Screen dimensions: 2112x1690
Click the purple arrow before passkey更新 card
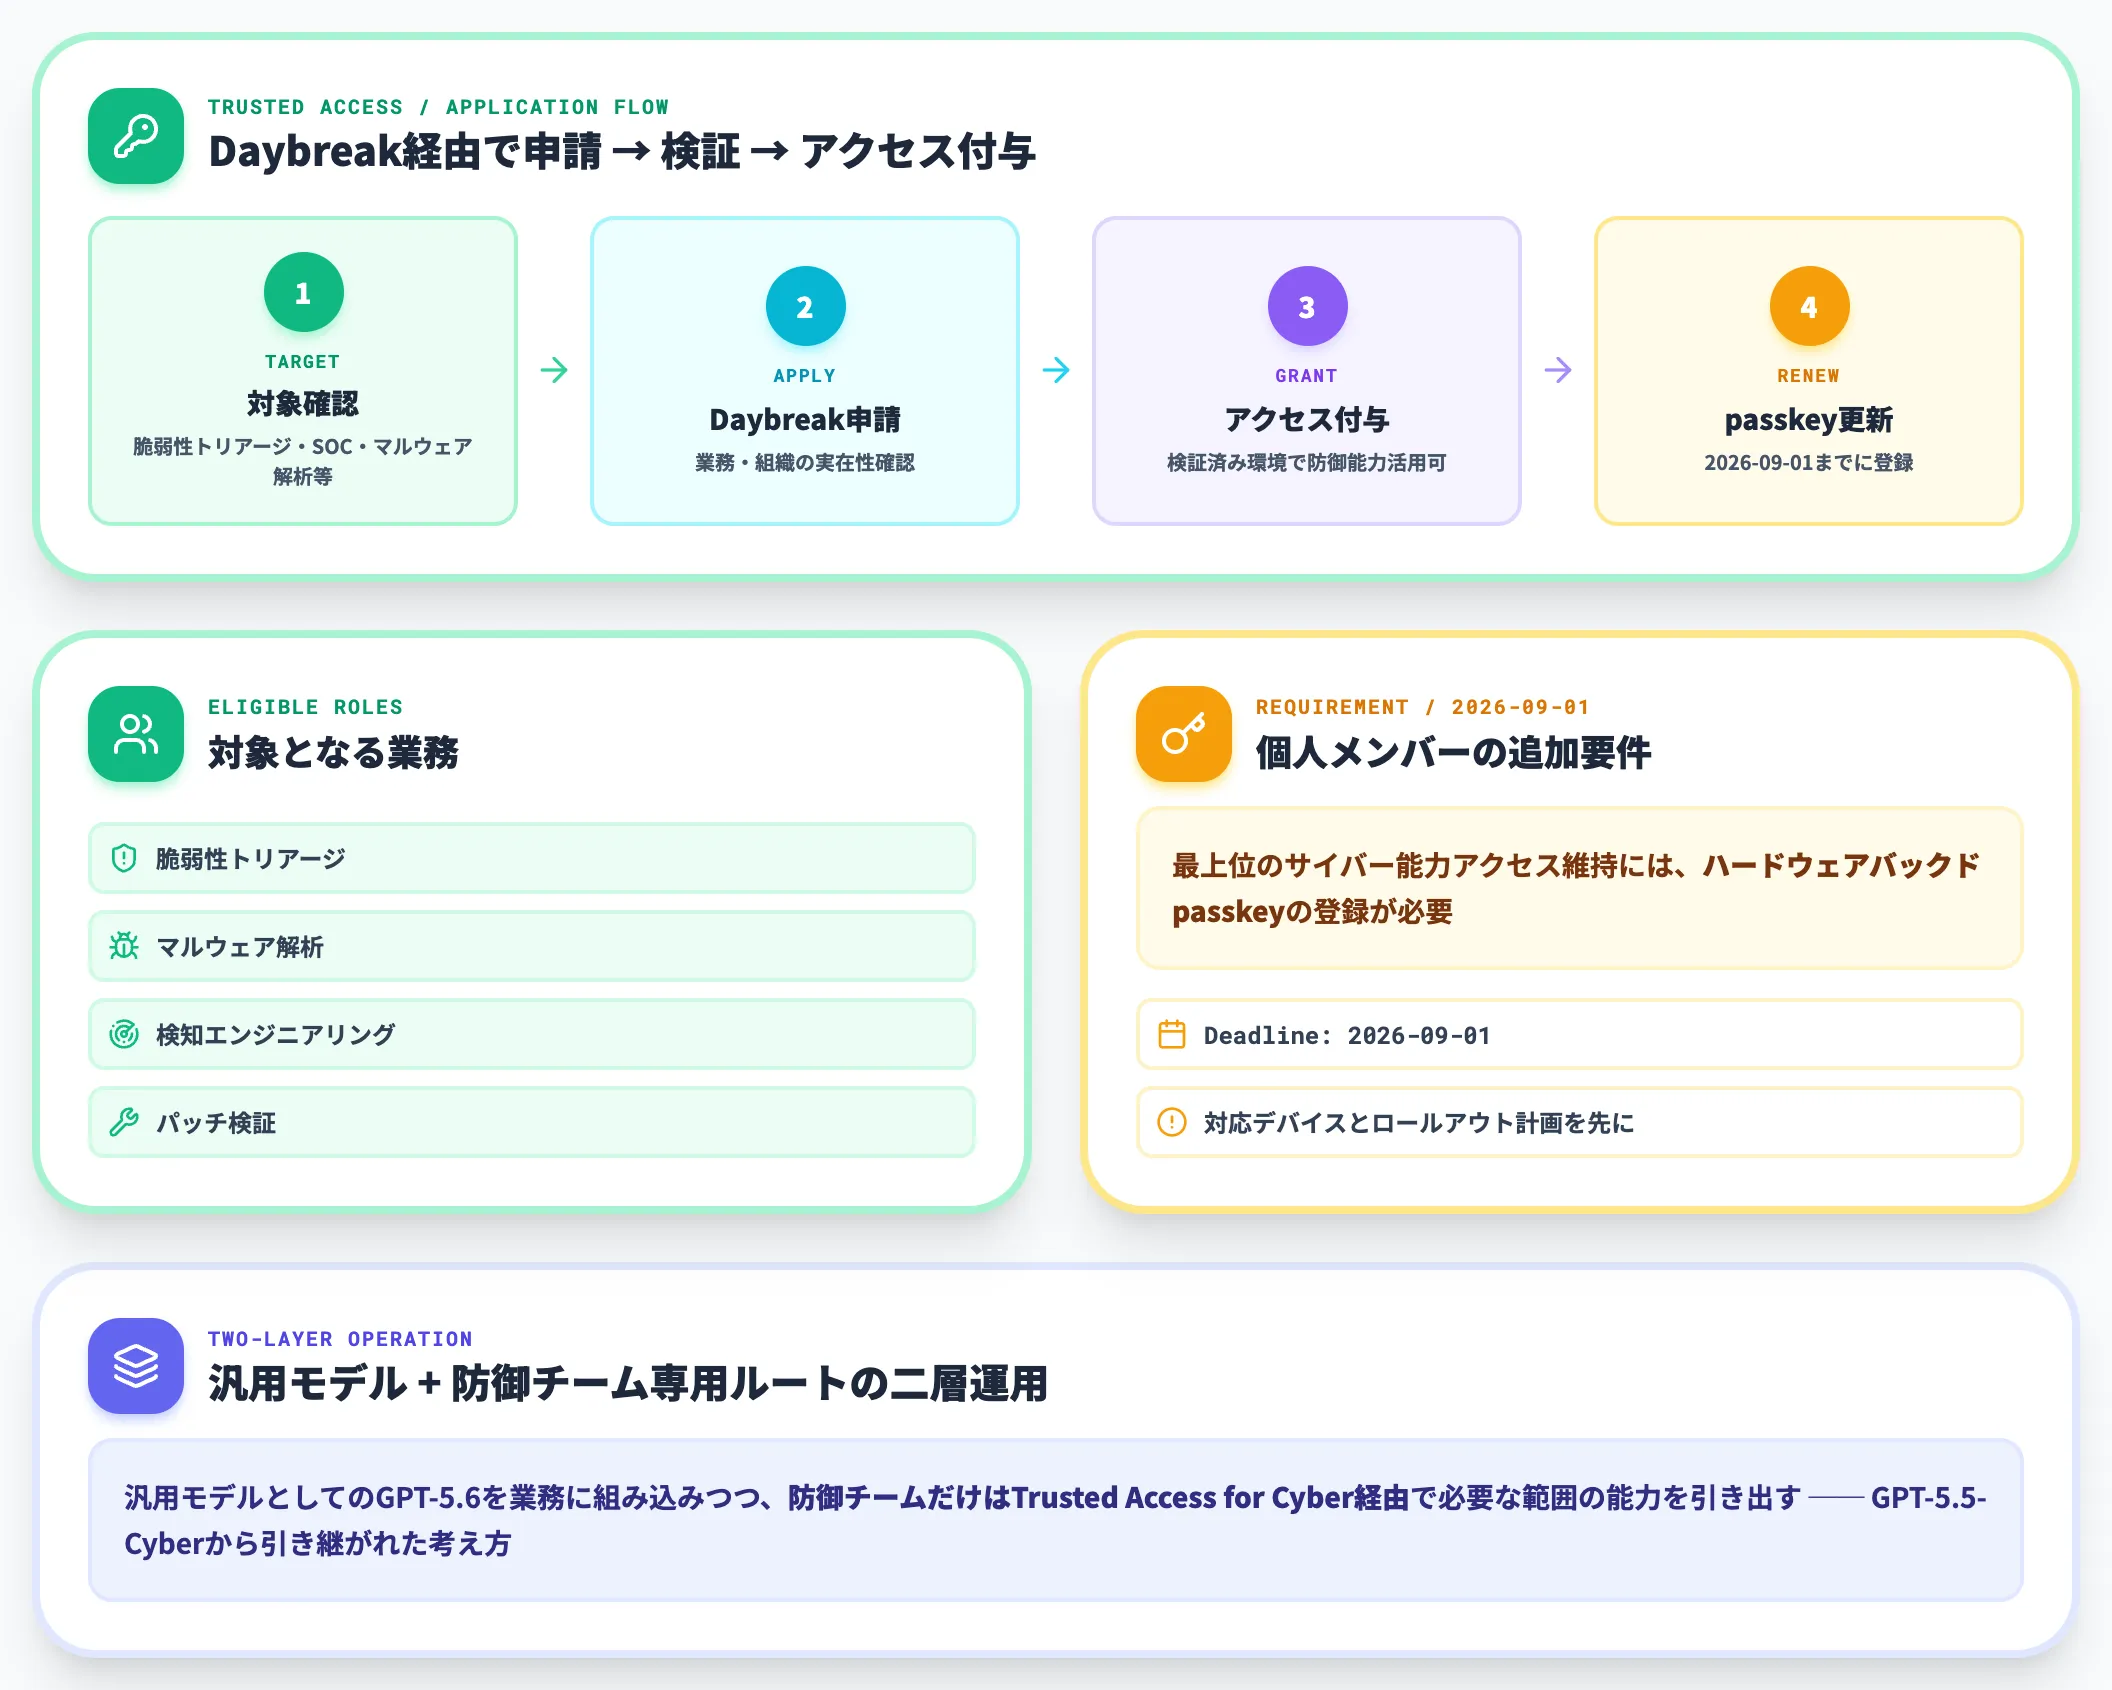click(1558, 370)
